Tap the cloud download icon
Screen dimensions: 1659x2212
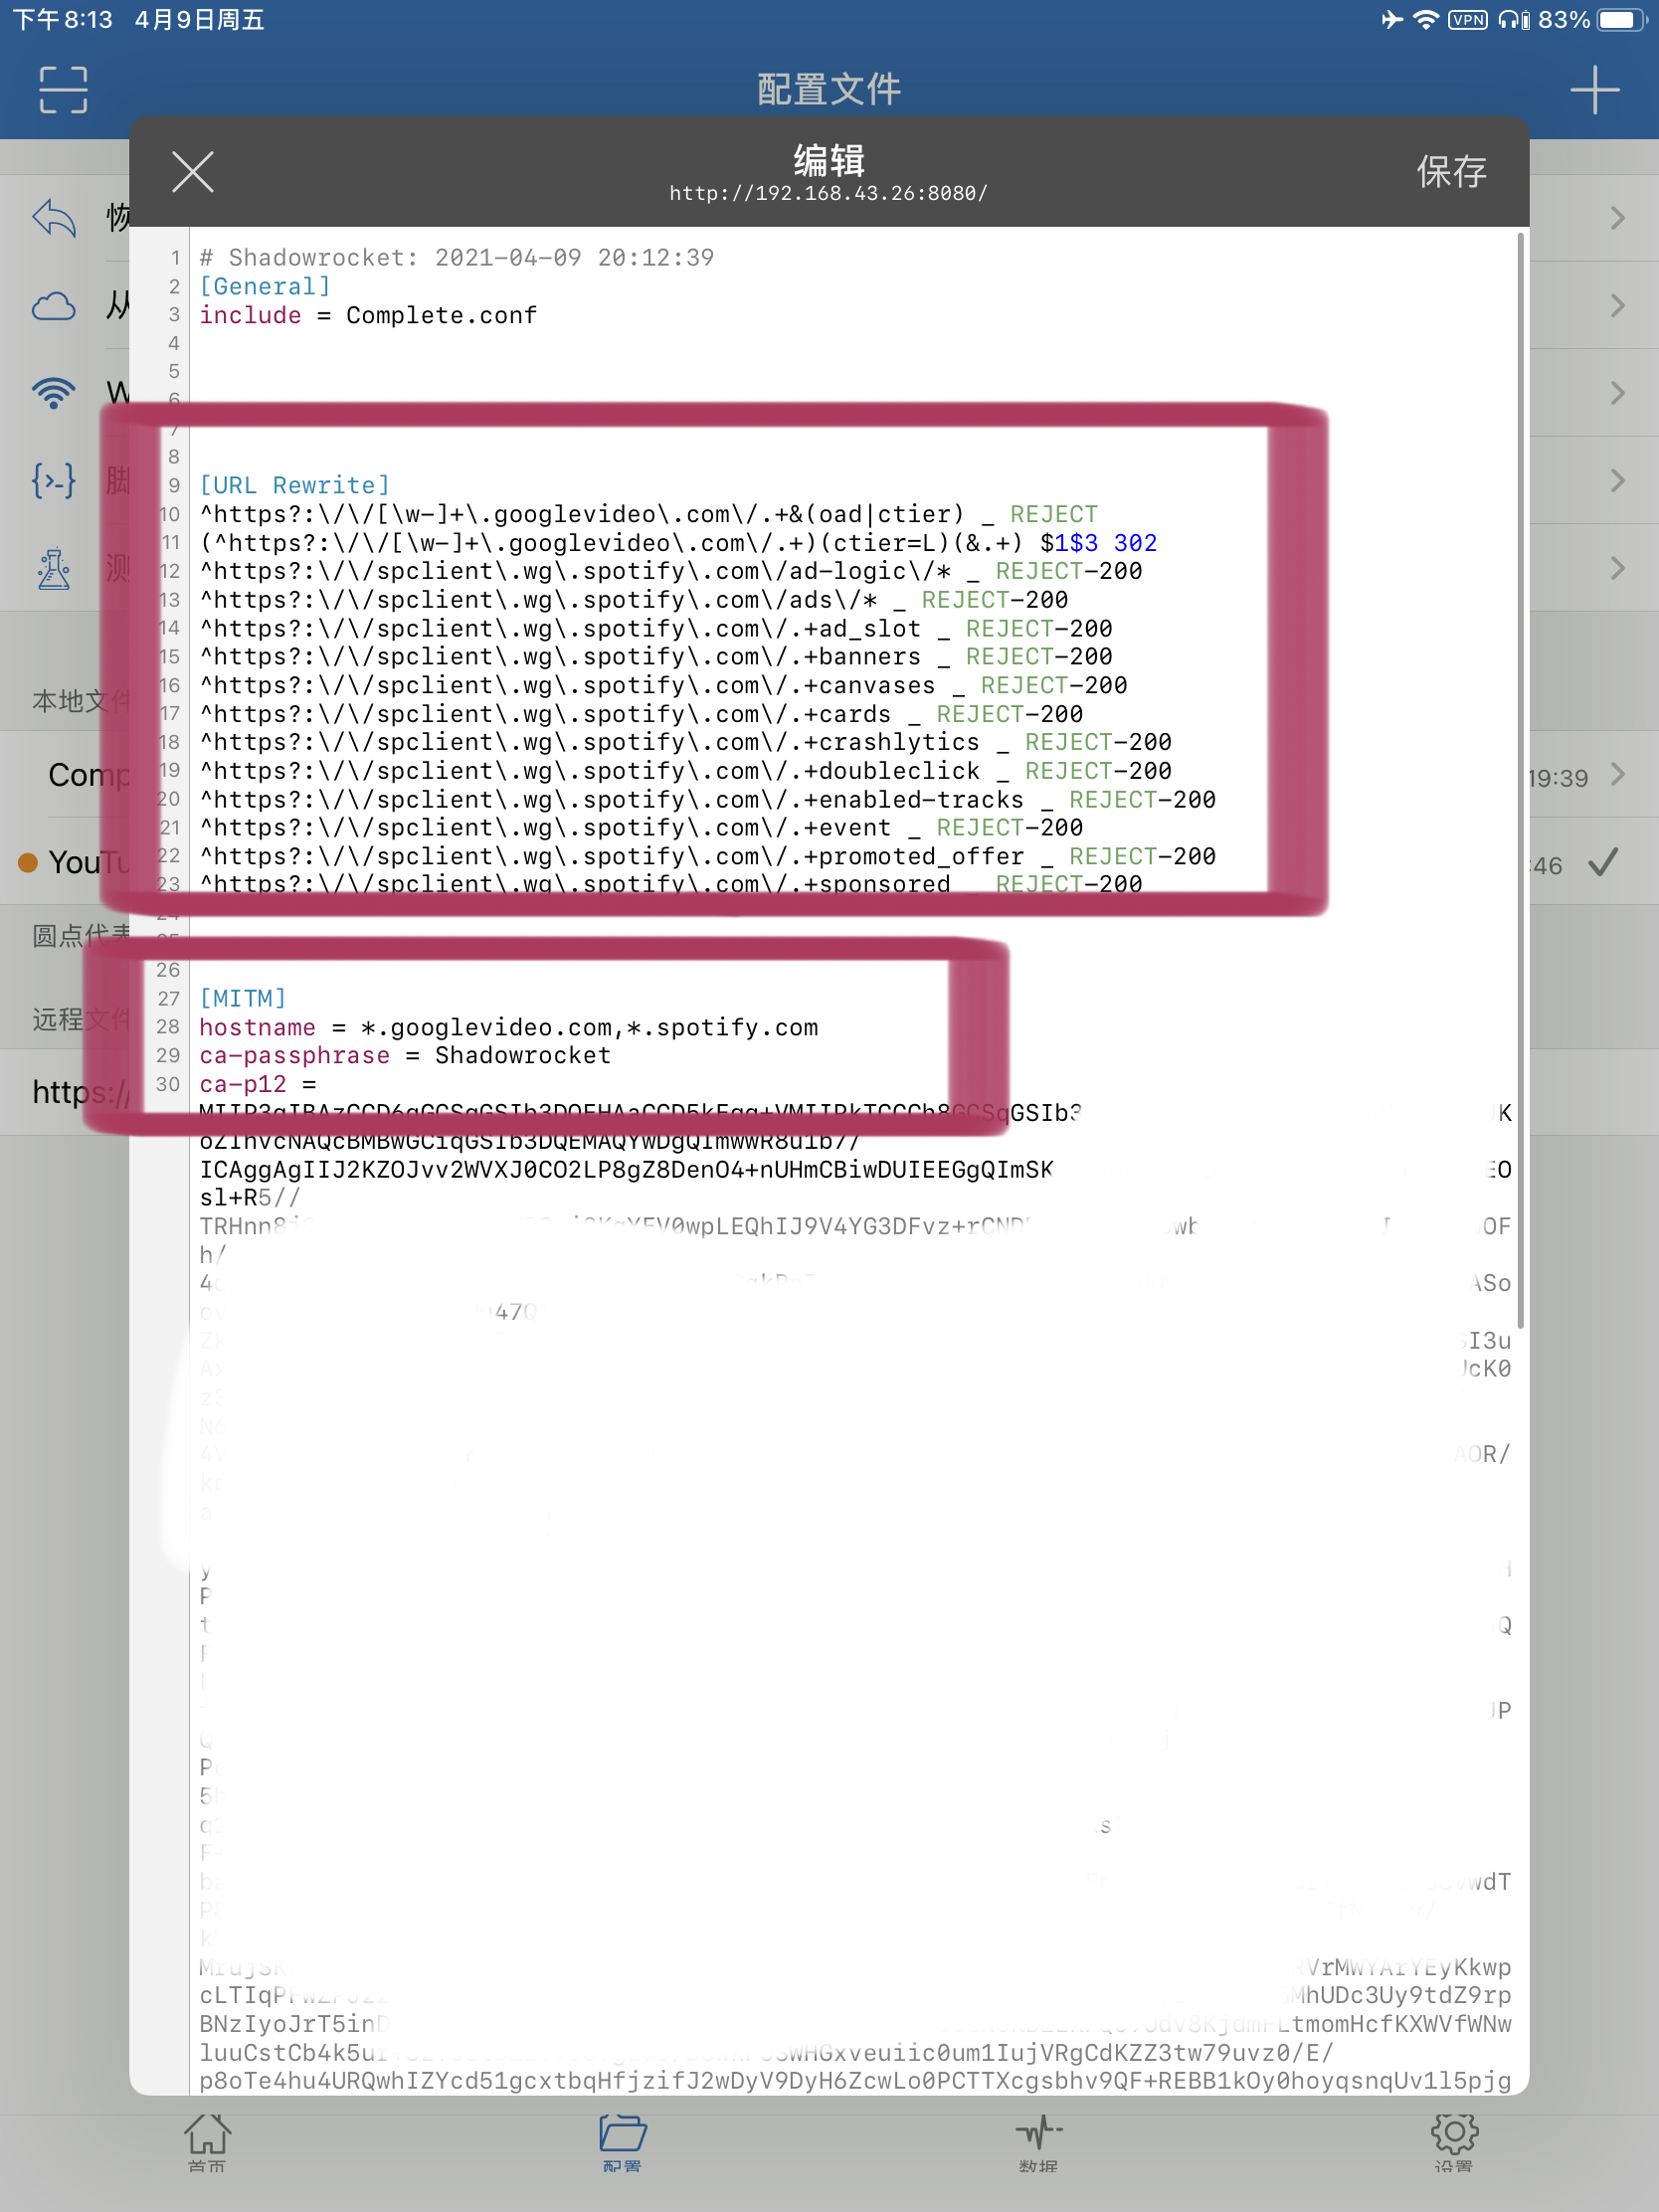tap(54, 306)
